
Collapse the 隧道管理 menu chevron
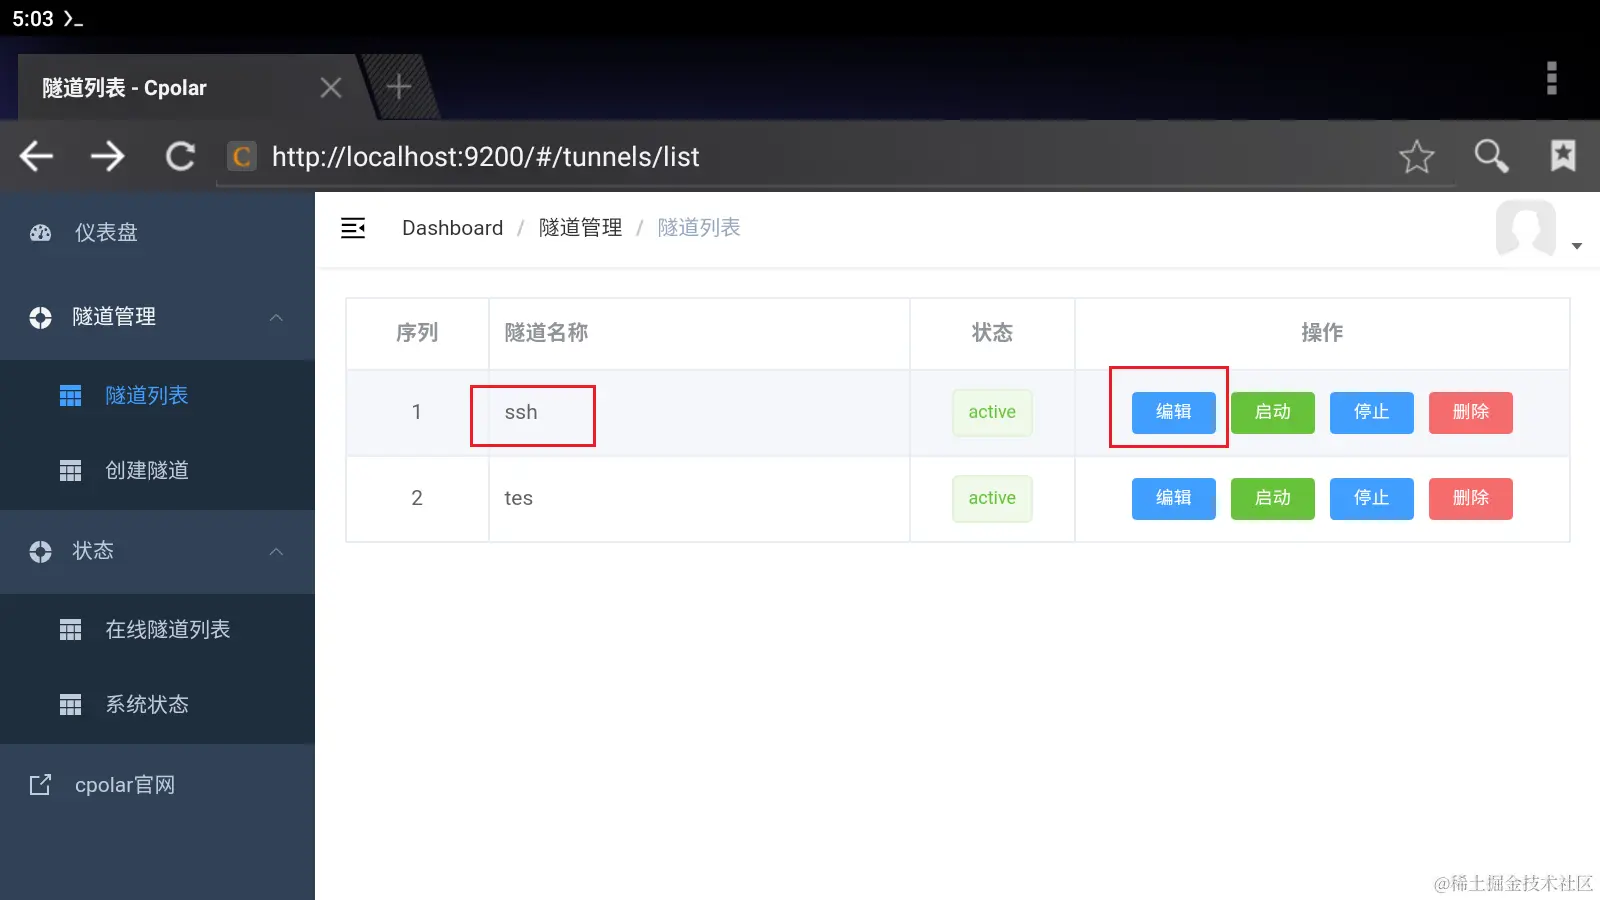(x=277, y=317)
